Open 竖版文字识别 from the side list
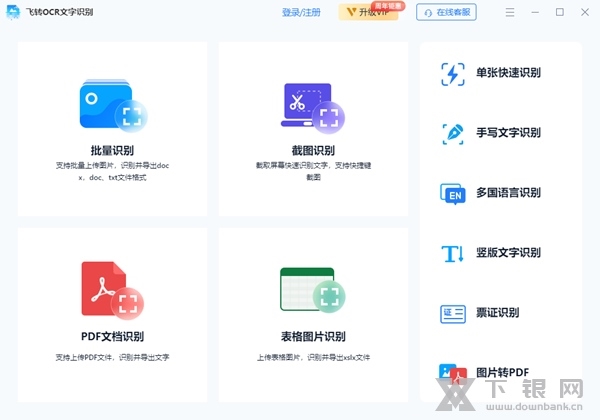 (x=508, y=252)
